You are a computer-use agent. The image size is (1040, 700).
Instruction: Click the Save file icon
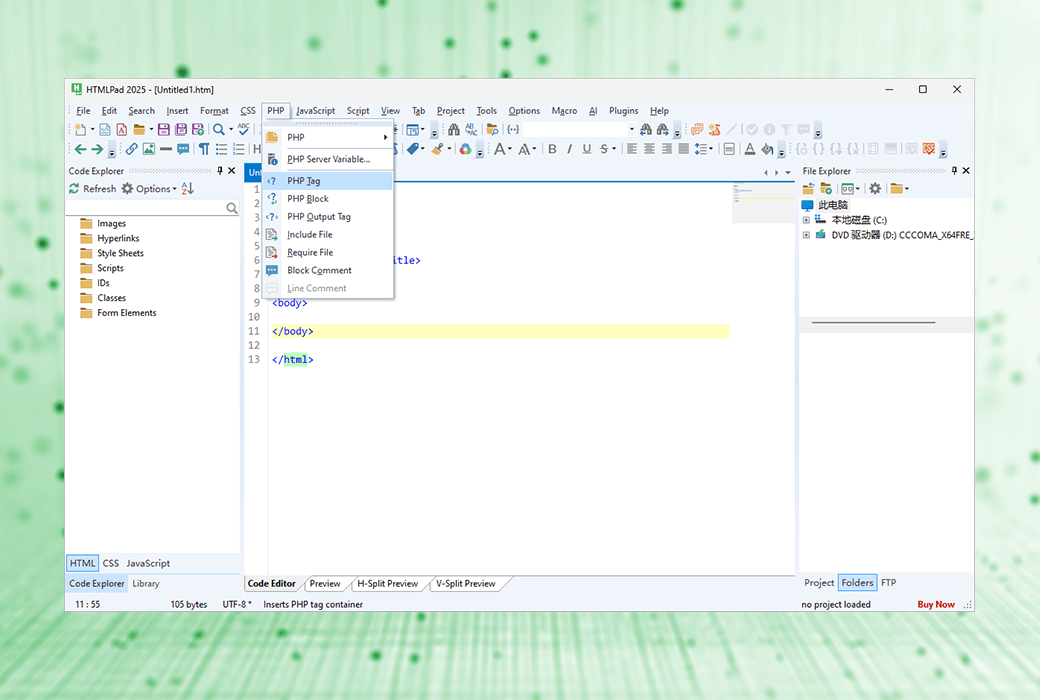point(163,129)
